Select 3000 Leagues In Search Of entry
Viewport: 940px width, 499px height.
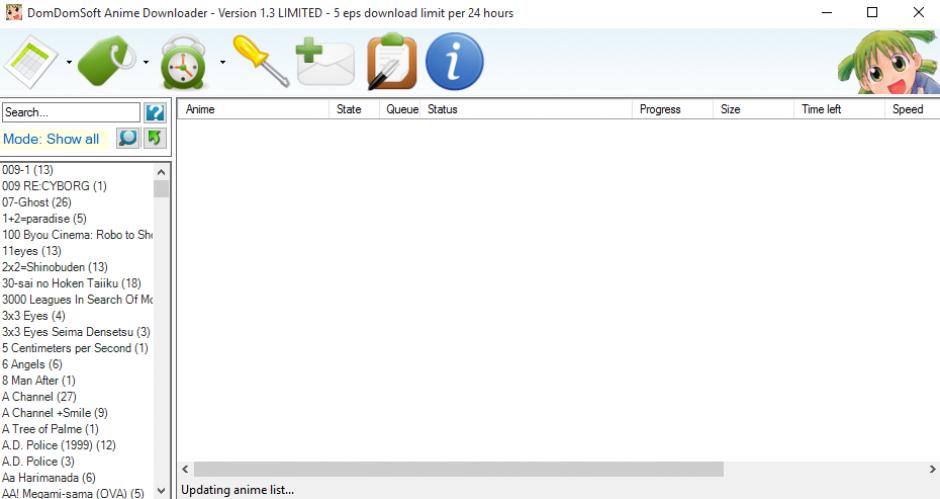[77, 299]
